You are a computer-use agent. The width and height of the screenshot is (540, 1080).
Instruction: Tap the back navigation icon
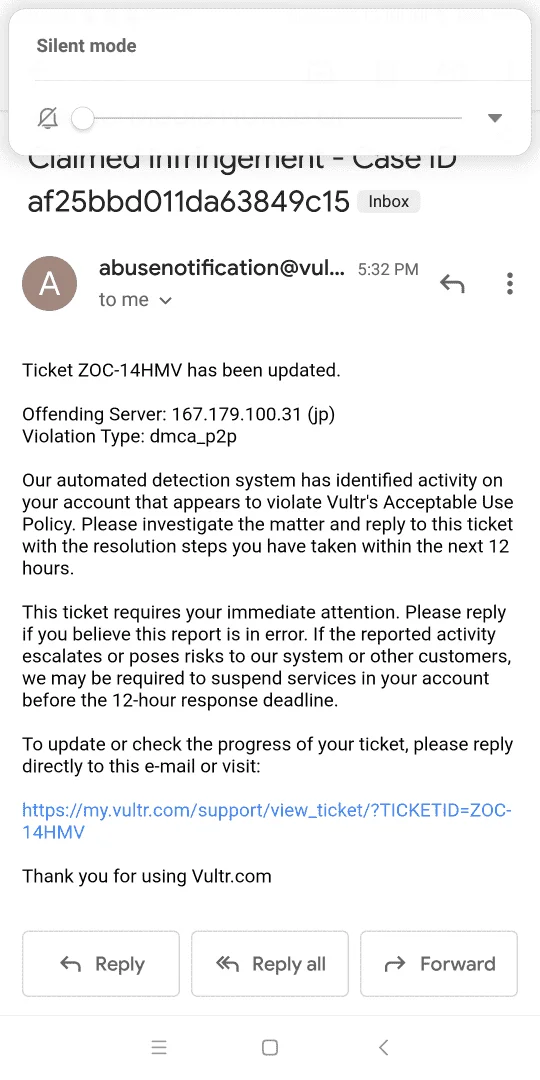coord(384,1048)
